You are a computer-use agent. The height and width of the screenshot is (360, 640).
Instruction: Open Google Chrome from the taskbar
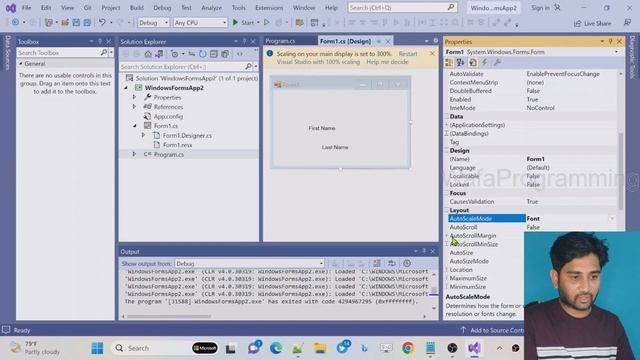pyautogui.click(x=408, y=348)
